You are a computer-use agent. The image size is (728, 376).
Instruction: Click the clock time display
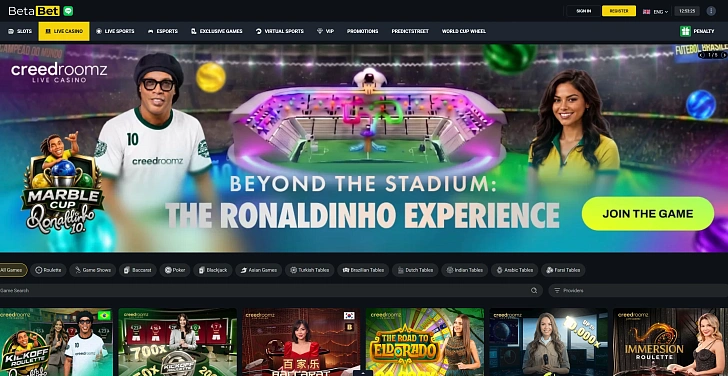(x=687, y=11)
